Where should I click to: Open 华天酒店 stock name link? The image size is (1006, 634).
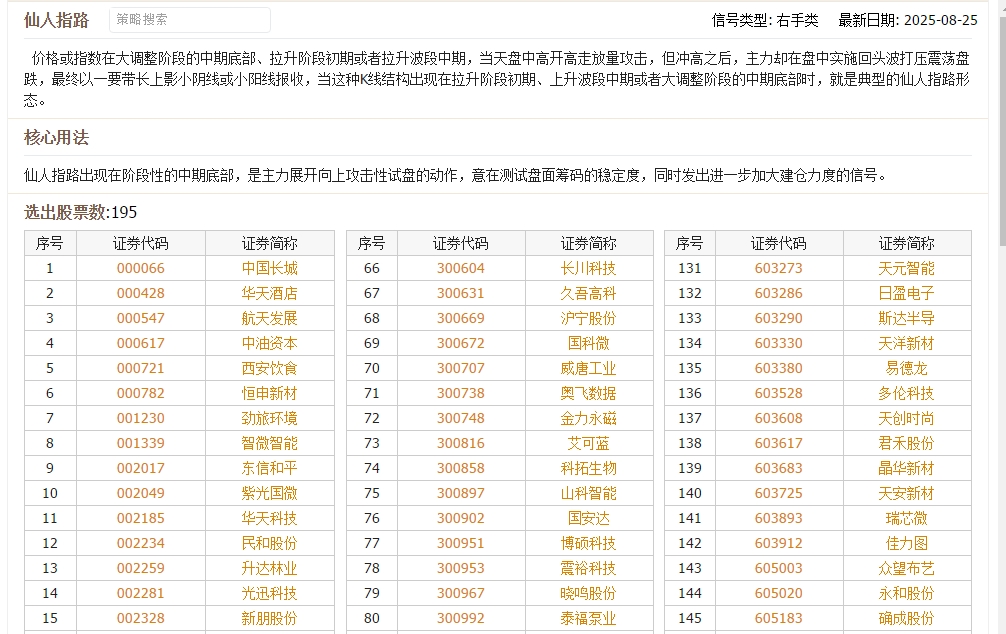coord(269,293)
